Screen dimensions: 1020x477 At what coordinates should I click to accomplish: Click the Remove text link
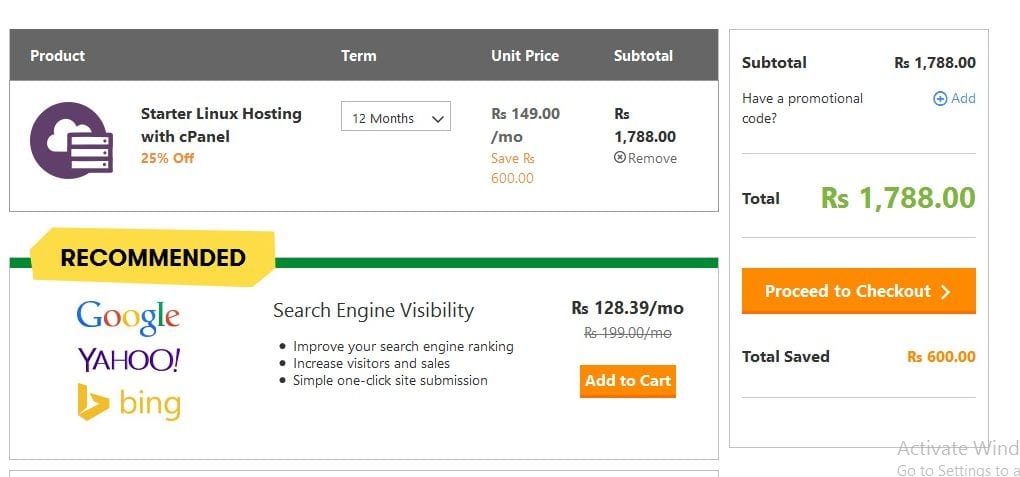pyautogui.click(x=652, y=158)
